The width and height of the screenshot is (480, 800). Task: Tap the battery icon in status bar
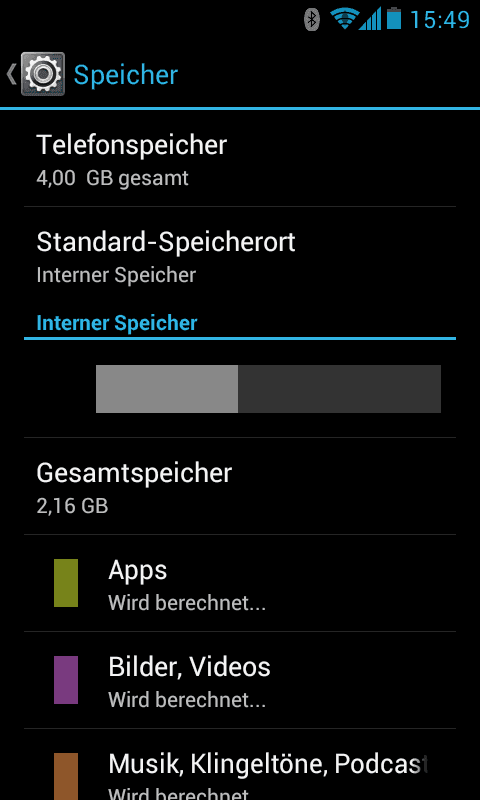coord(394,18)
